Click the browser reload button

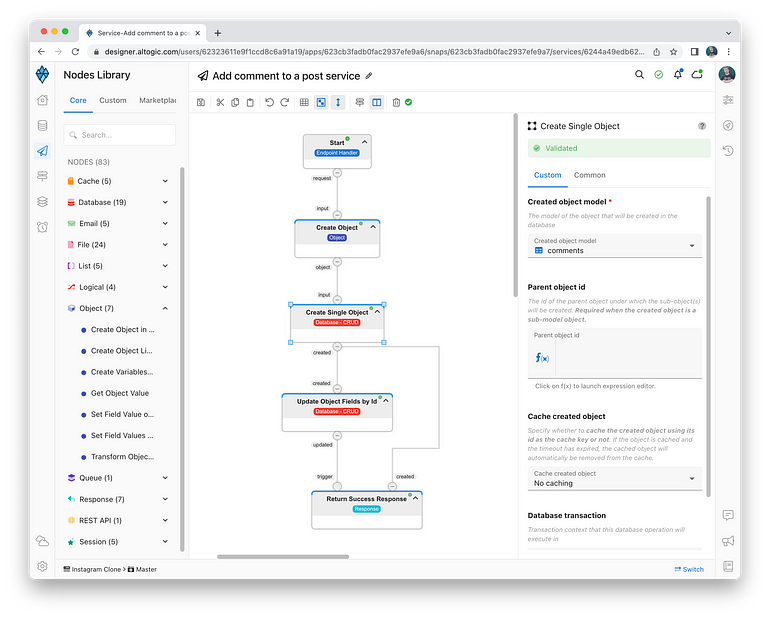pyautogui.click(x=75, y=52)
